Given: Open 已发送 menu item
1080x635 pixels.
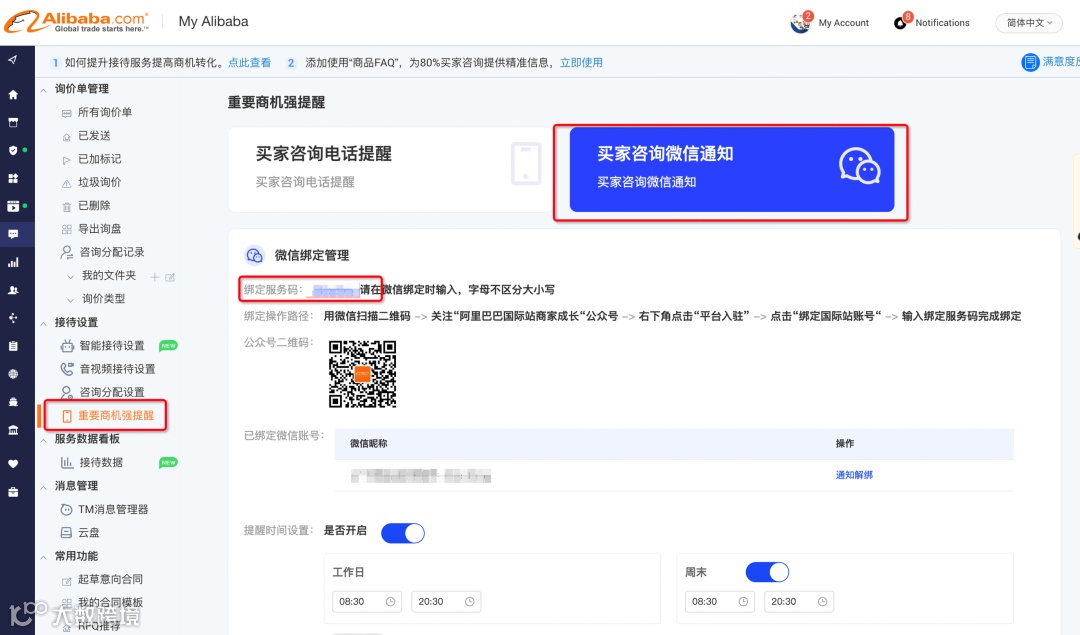Looking at the screenshot, I should point(94,136).
